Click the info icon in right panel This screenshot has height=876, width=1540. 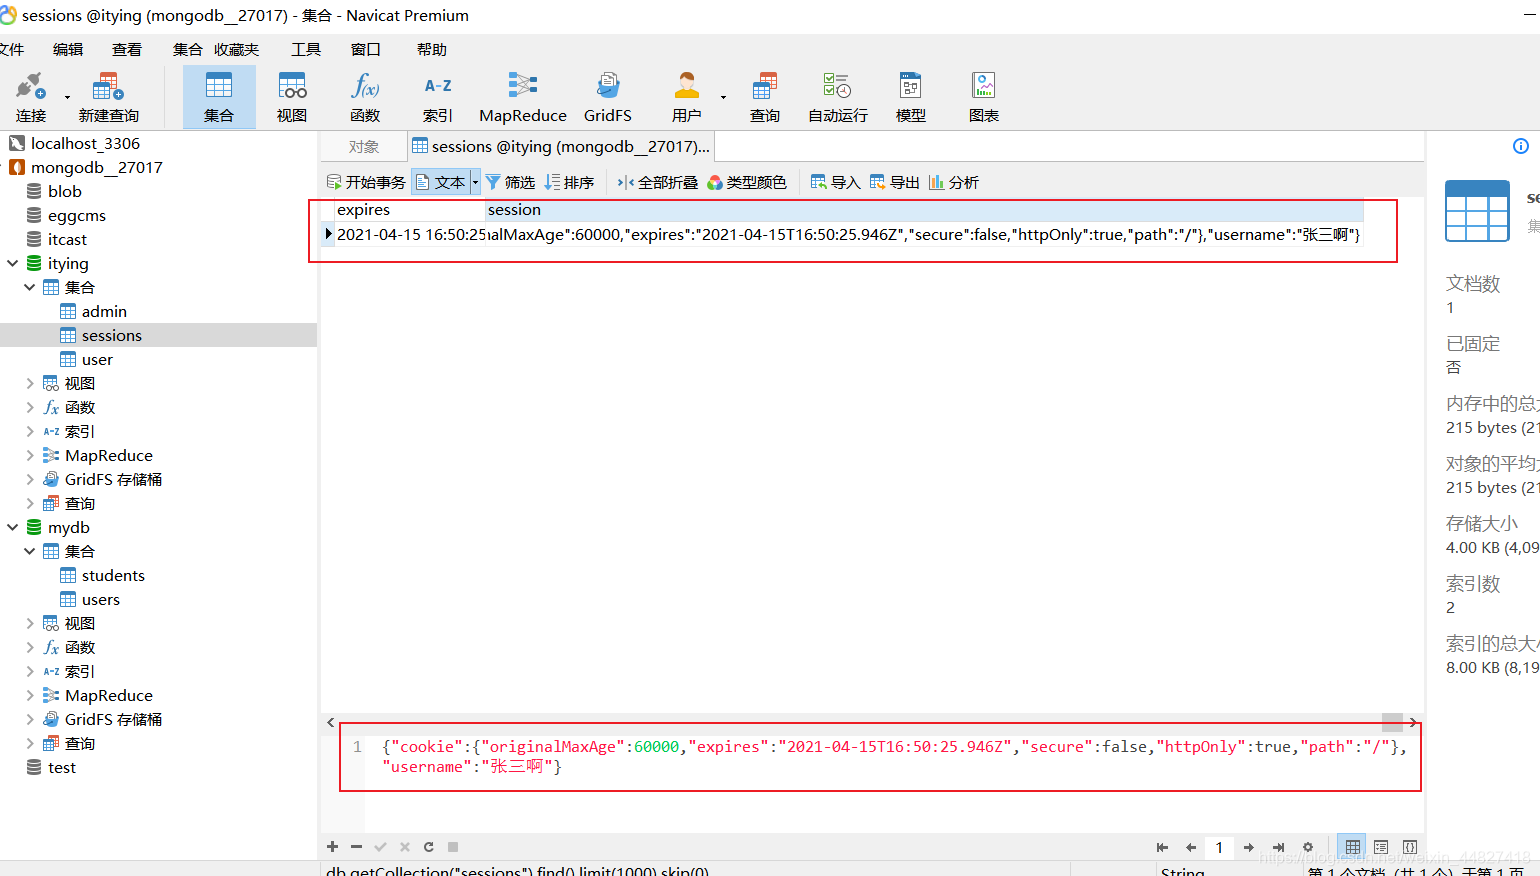[1521, 146]
